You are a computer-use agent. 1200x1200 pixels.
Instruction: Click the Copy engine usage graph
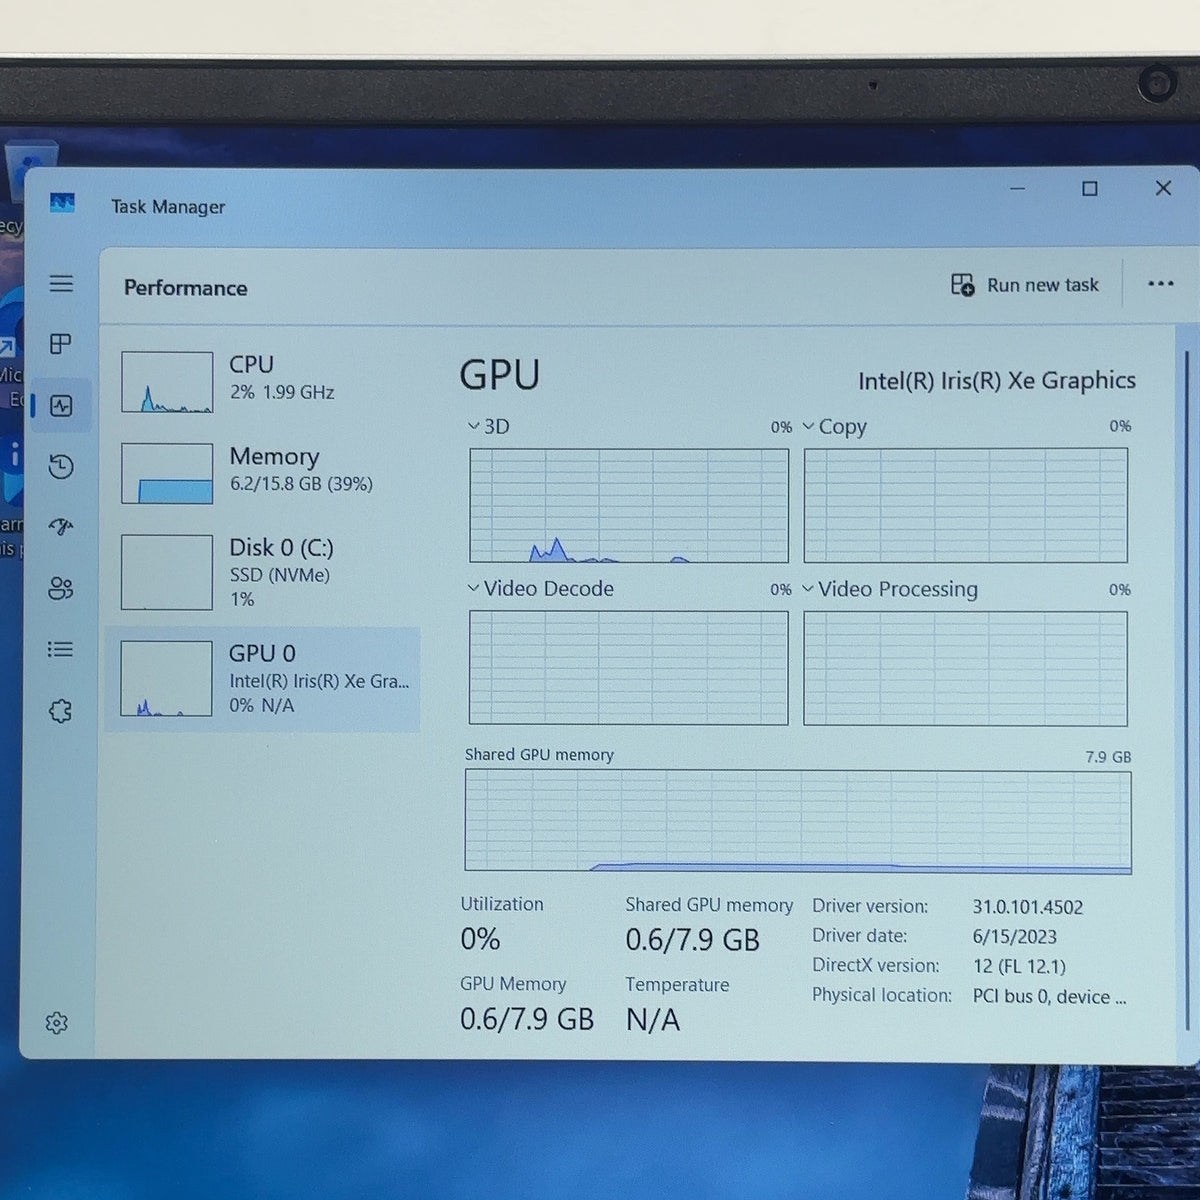965,505
